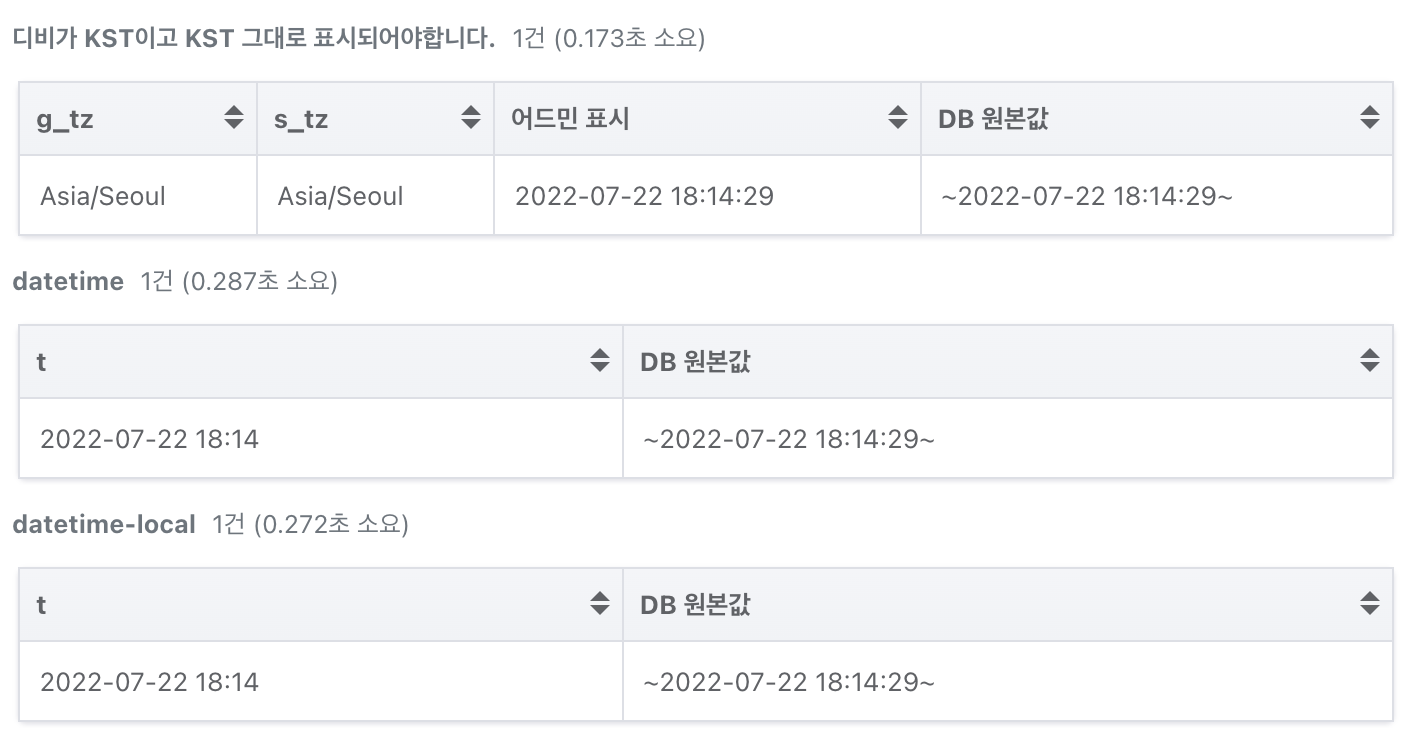The image size is (1410, 746).
Task: Sort by s_tz column arrow icon
Action: coord(470,118)
